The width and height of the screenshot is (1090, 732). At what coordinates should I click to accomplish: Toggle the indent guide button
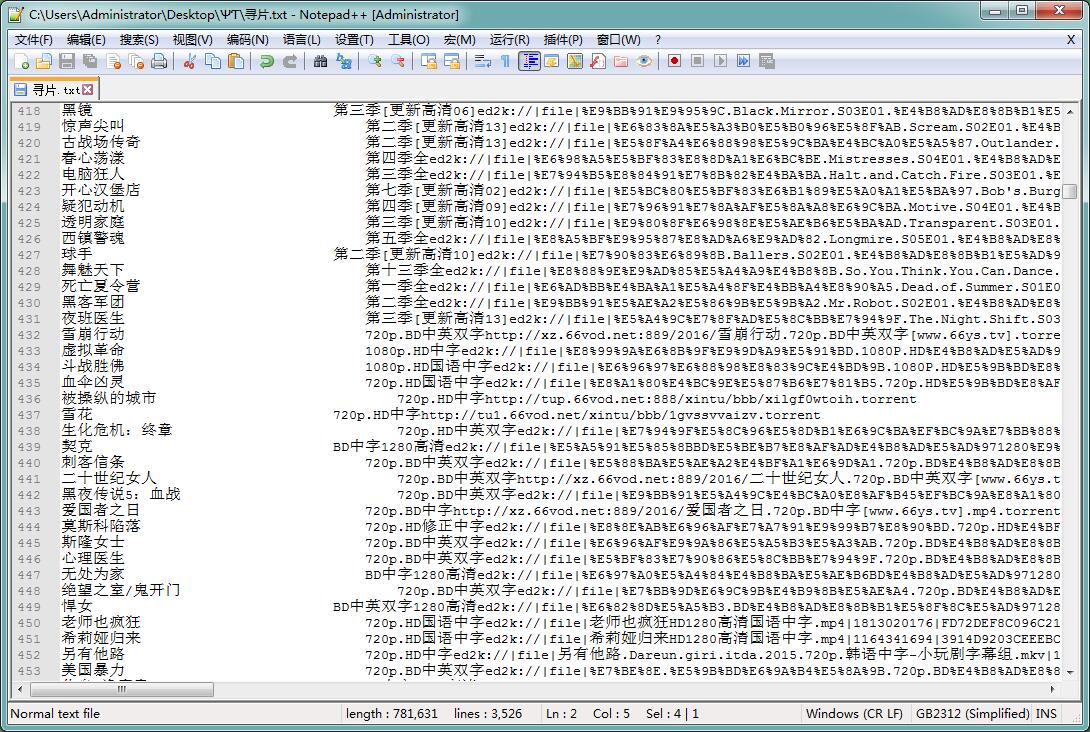528,62
